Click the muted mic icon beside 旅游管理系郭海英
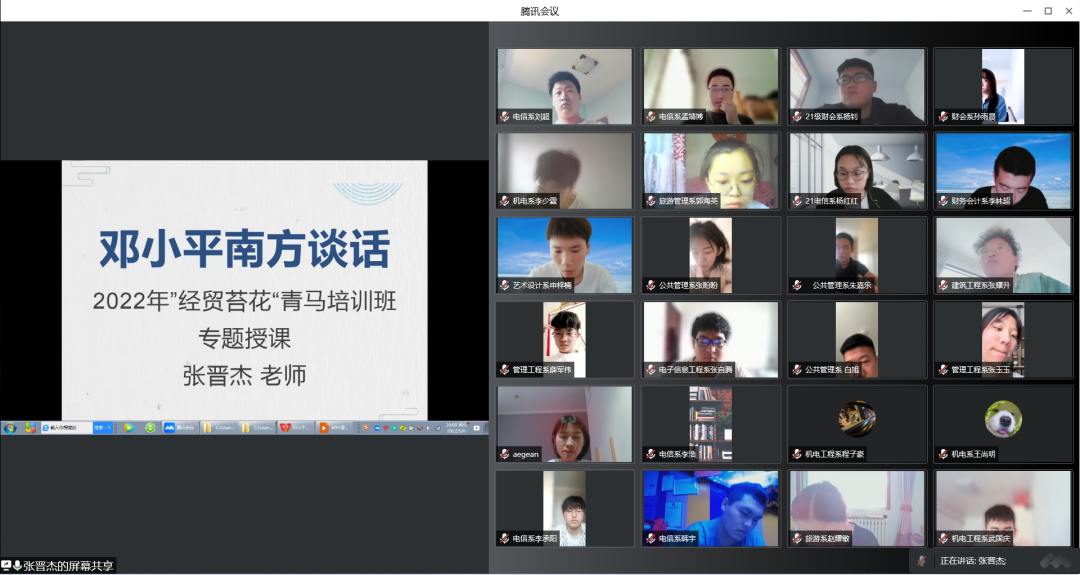The width and height of the screenshot is (1080, 575). (651, 201)
